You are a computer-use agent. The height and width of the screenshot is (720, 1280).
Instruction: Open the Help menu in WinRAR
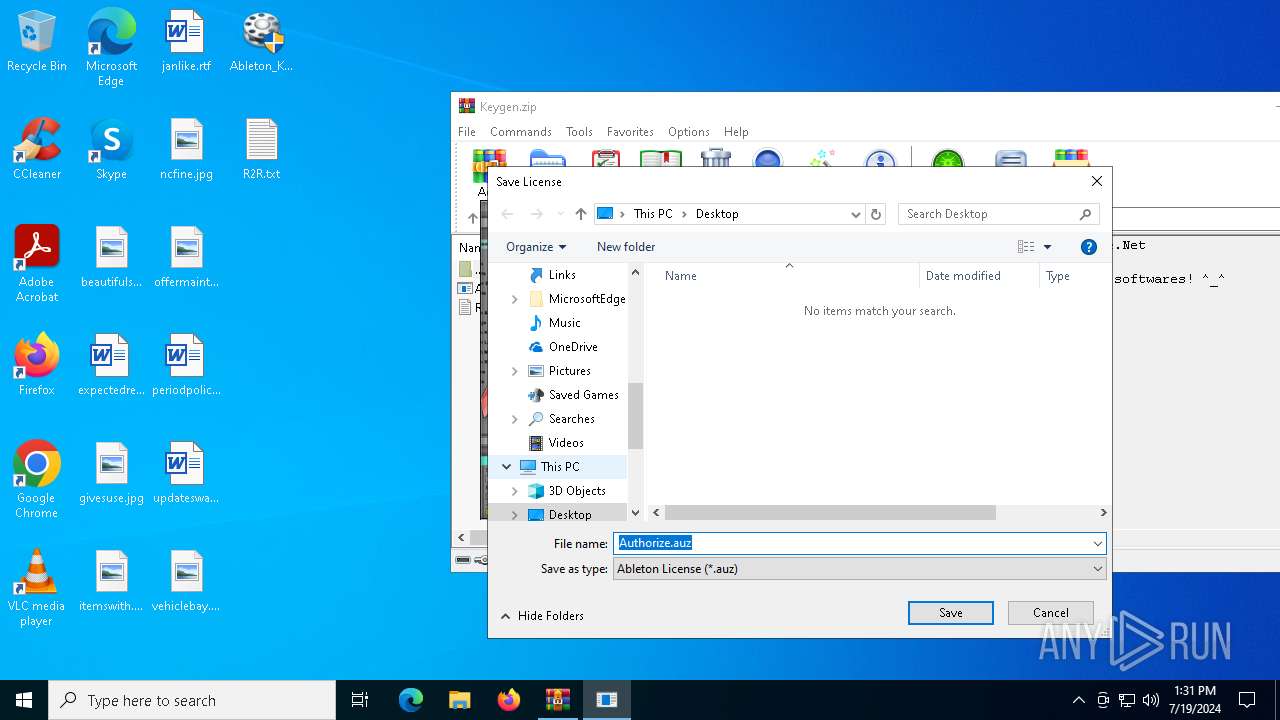coord(736,132)
